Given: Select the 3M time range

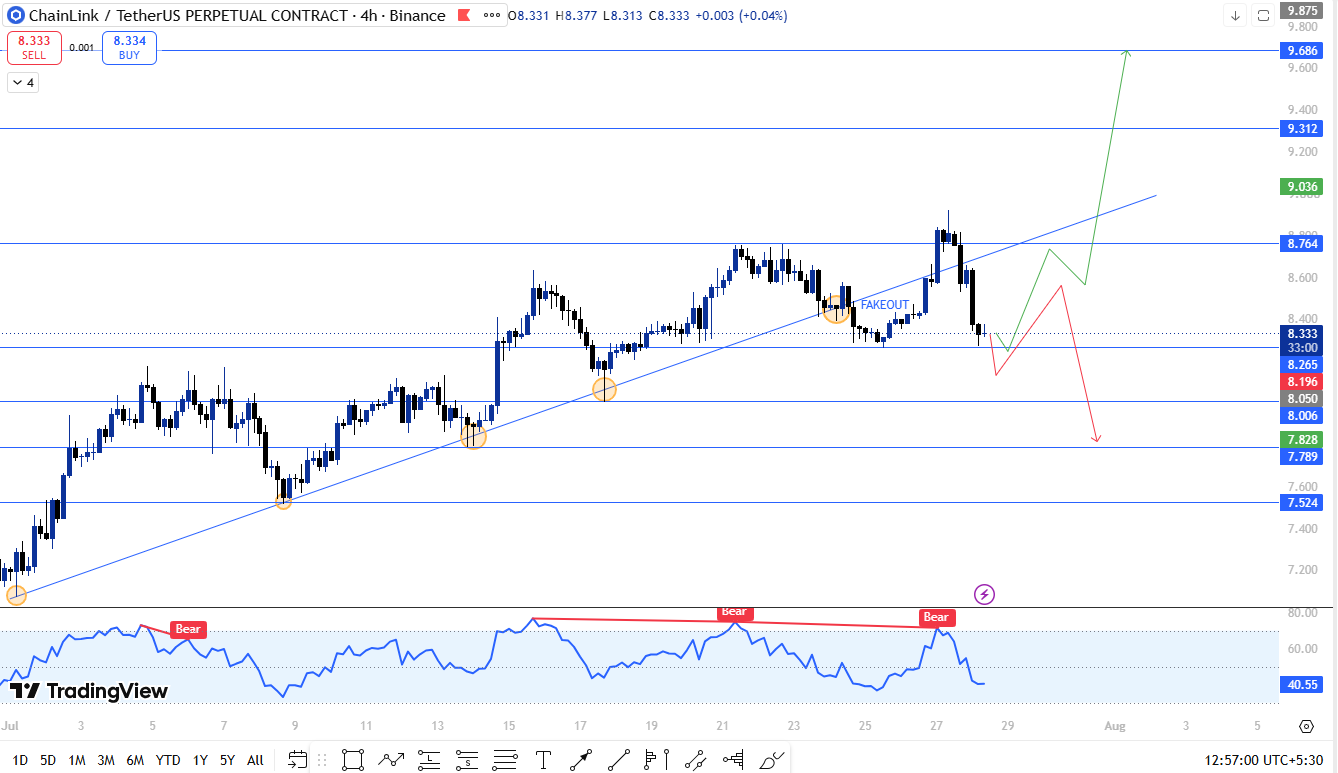Looking at the screenshot, I should click(x=106, y=760).
